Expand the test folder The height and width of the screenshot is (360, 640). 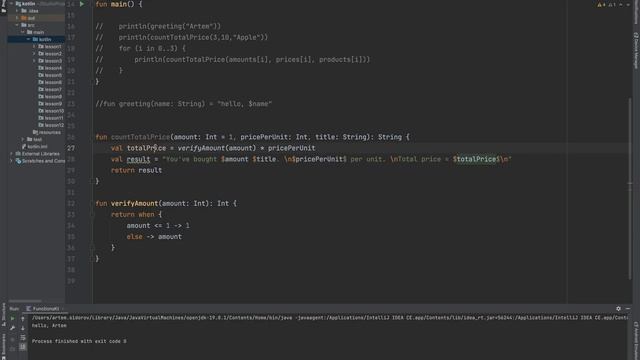coord(23,139)
